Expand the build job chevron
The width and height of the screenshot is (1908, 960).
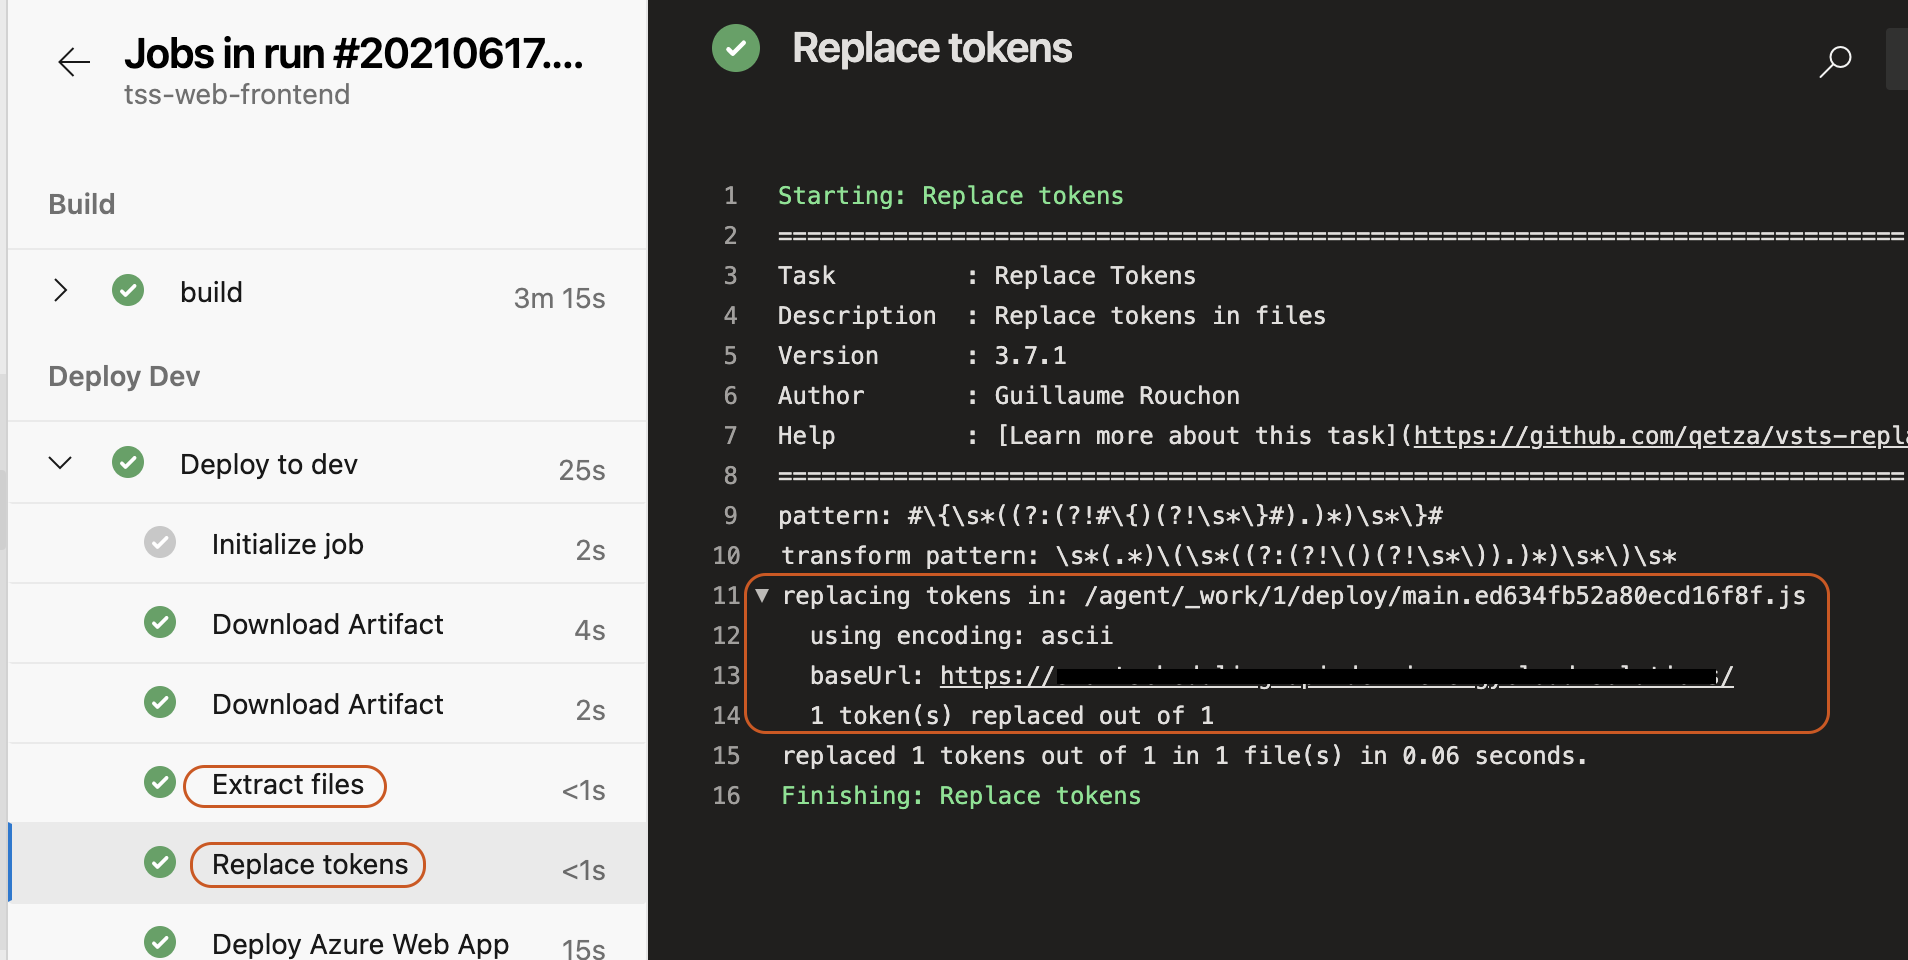coord(60,291)
